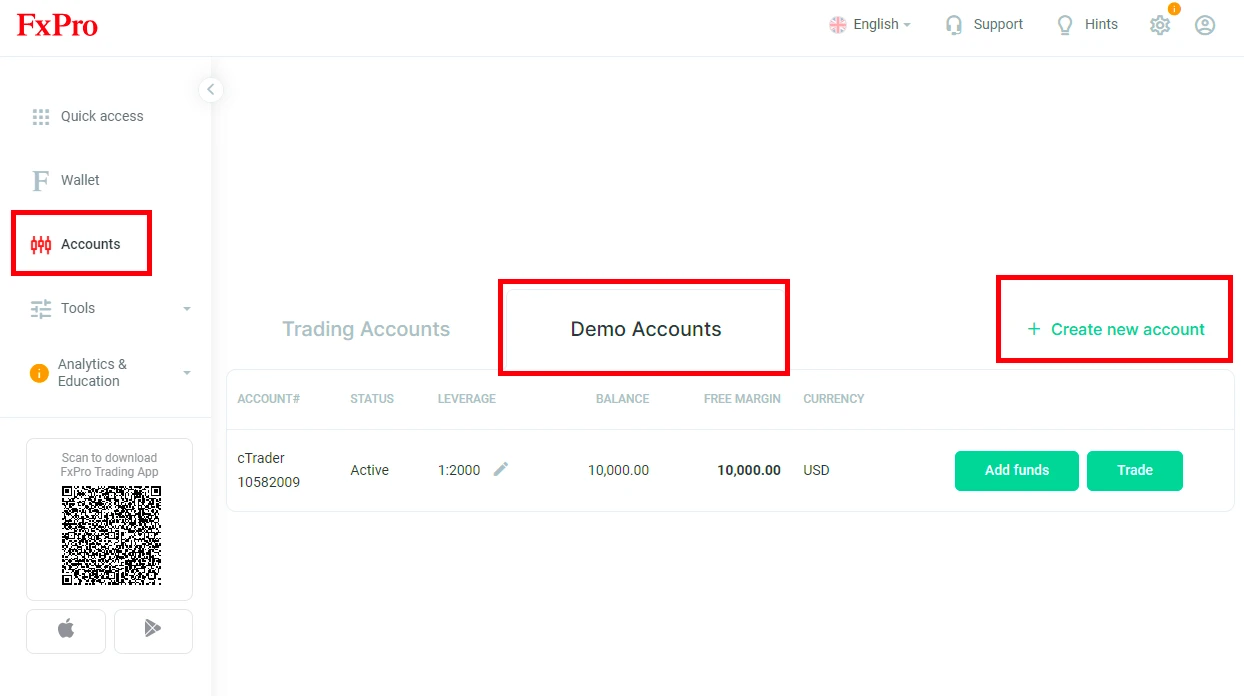Select the Demo Accounts tab

pyautogui.click(x=645, y=329)
